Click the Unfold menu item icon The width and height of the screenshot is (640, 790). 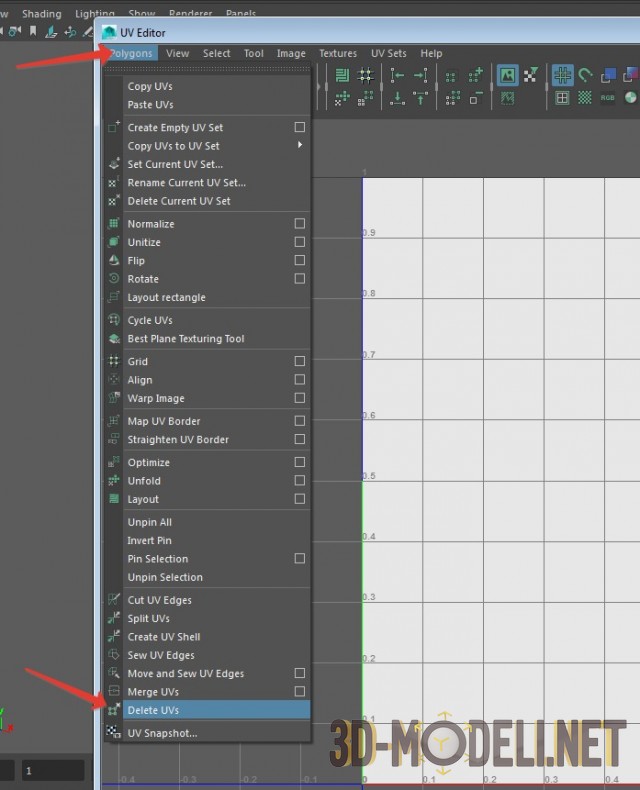pyautogui.click(x=114, y=481)
